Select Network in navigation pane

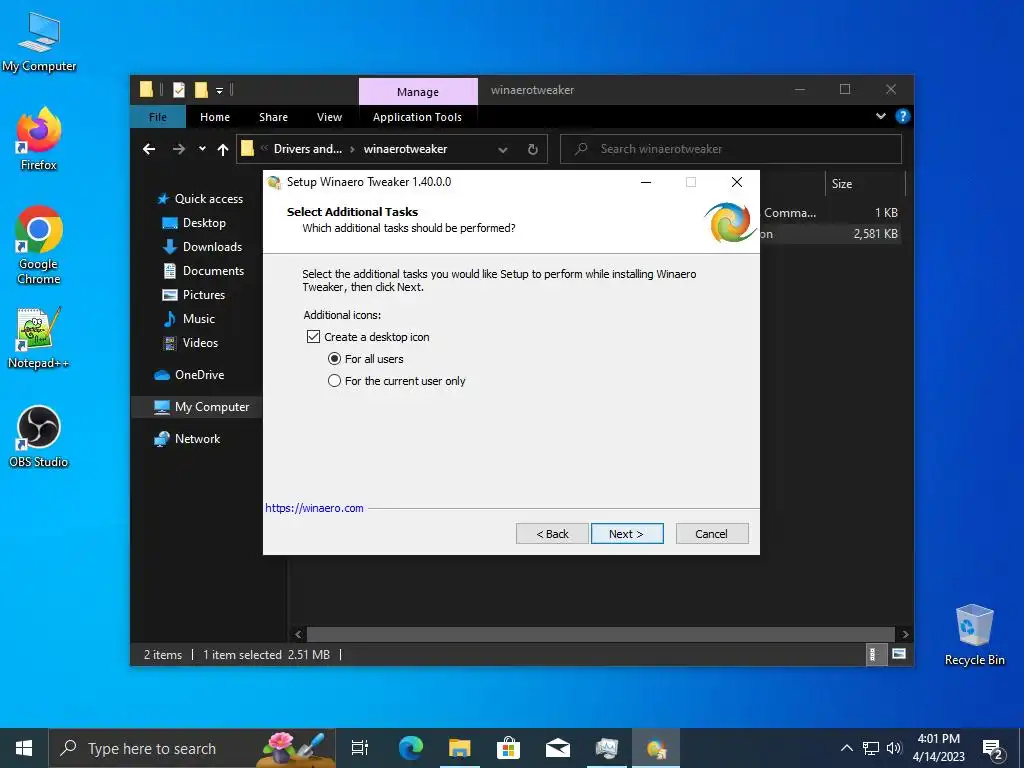point(187,439)
